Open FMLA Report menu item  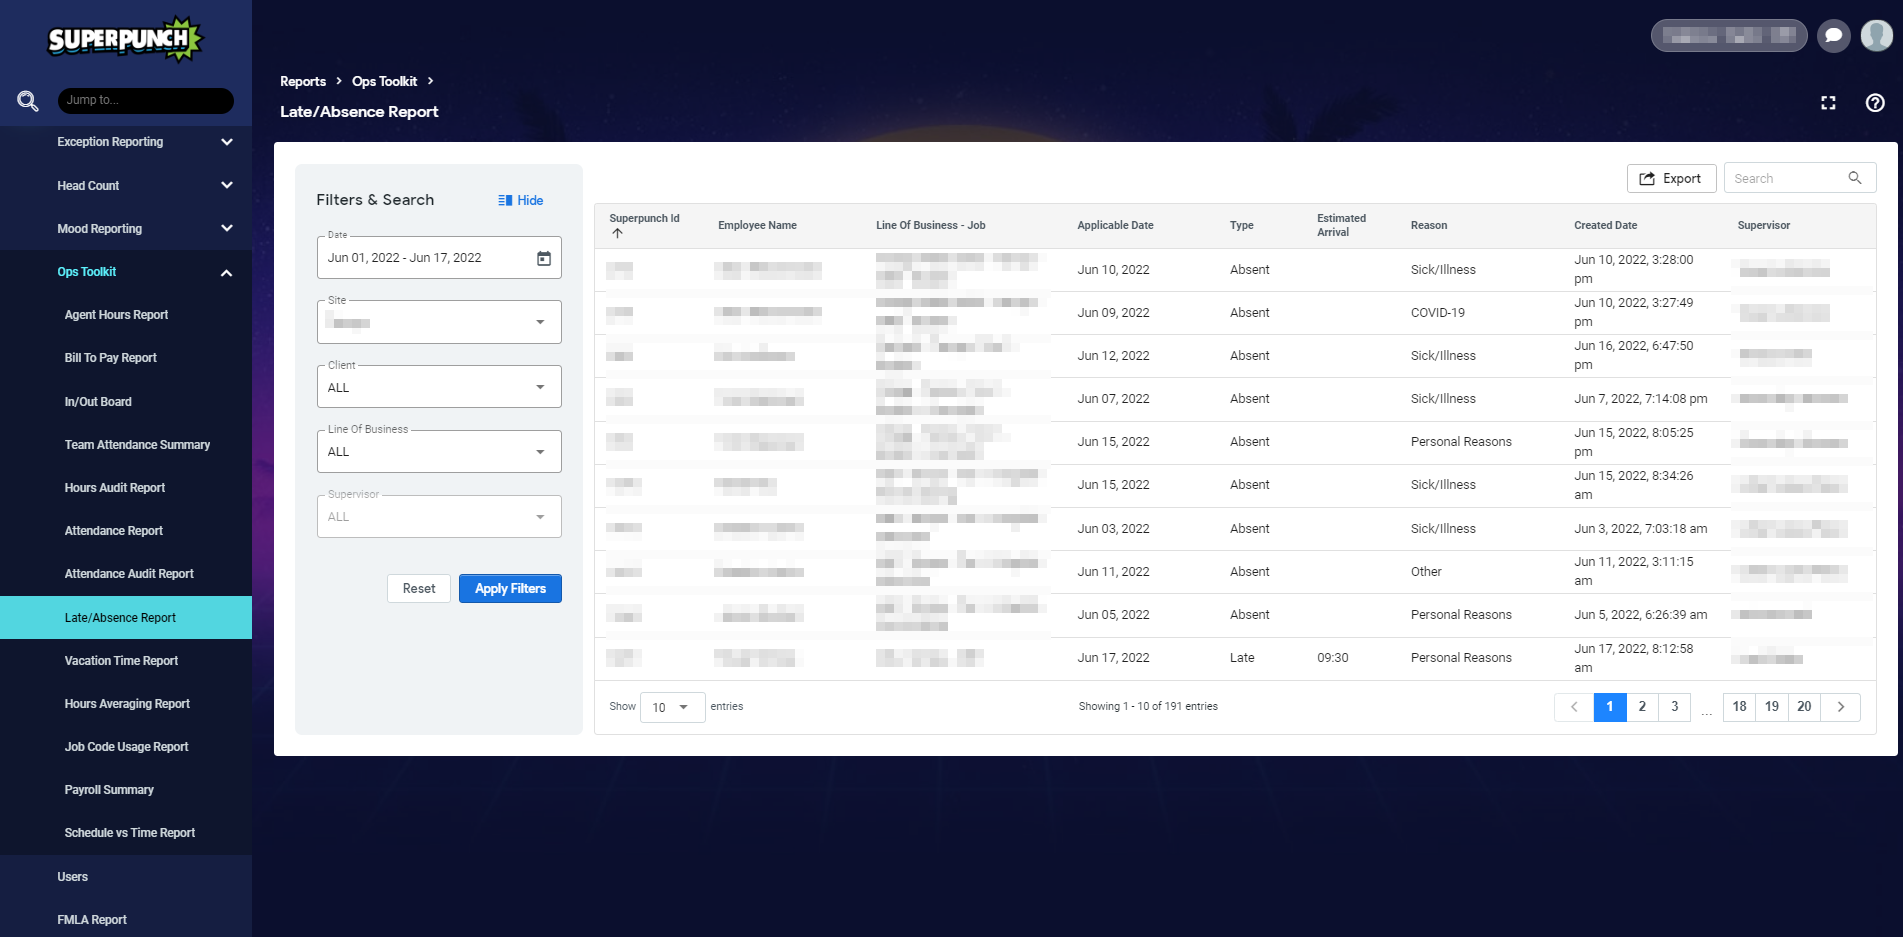[92, 920]
